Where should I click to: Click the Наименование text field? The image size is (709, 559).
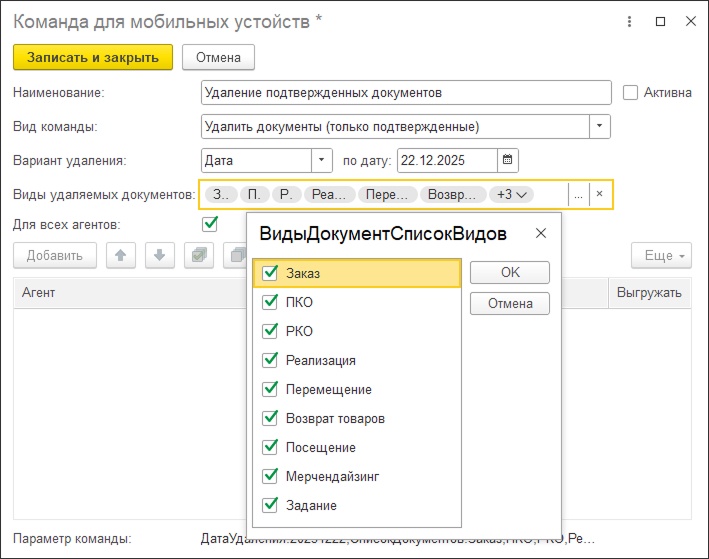(405, 93)
